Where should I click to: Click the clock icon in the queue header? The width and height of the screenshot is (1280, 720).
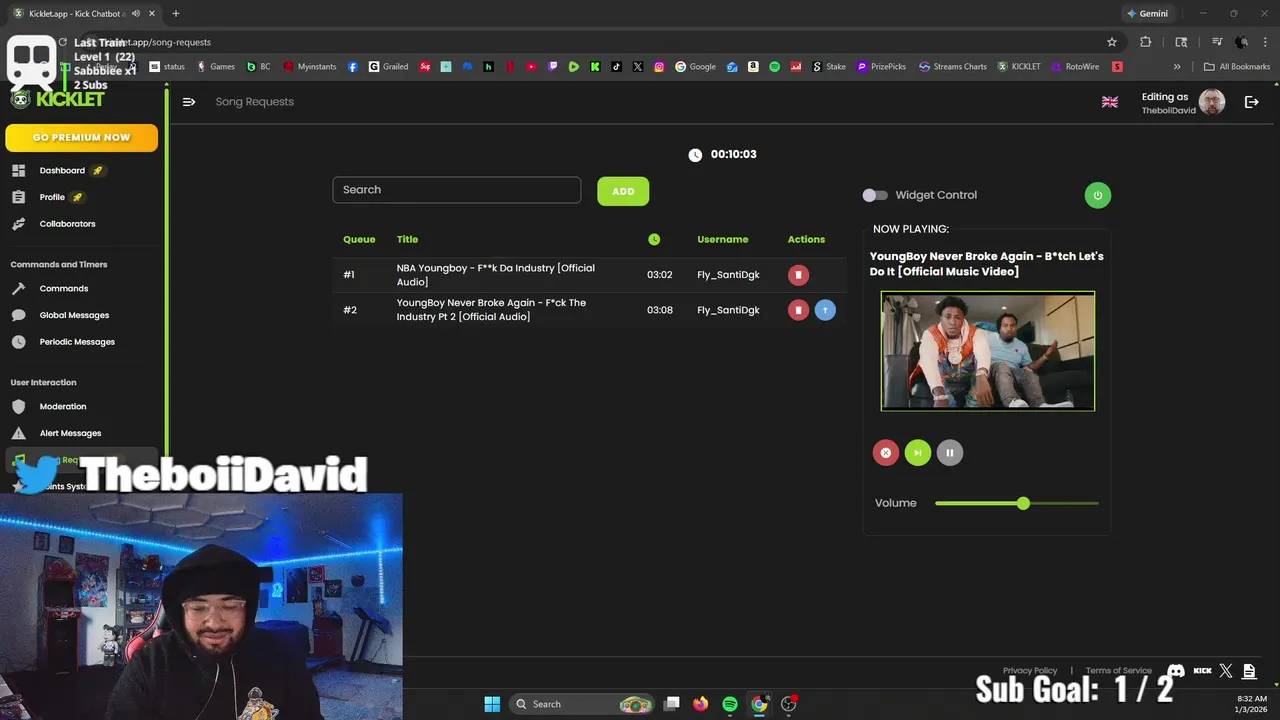pyautogui.click(x=654, y=239)
